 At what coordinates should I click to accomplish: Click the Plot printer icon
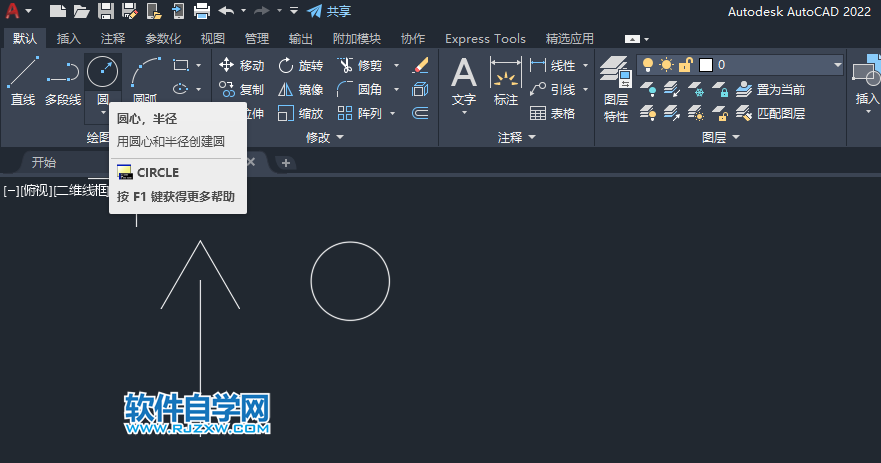[x=202, y=11]
